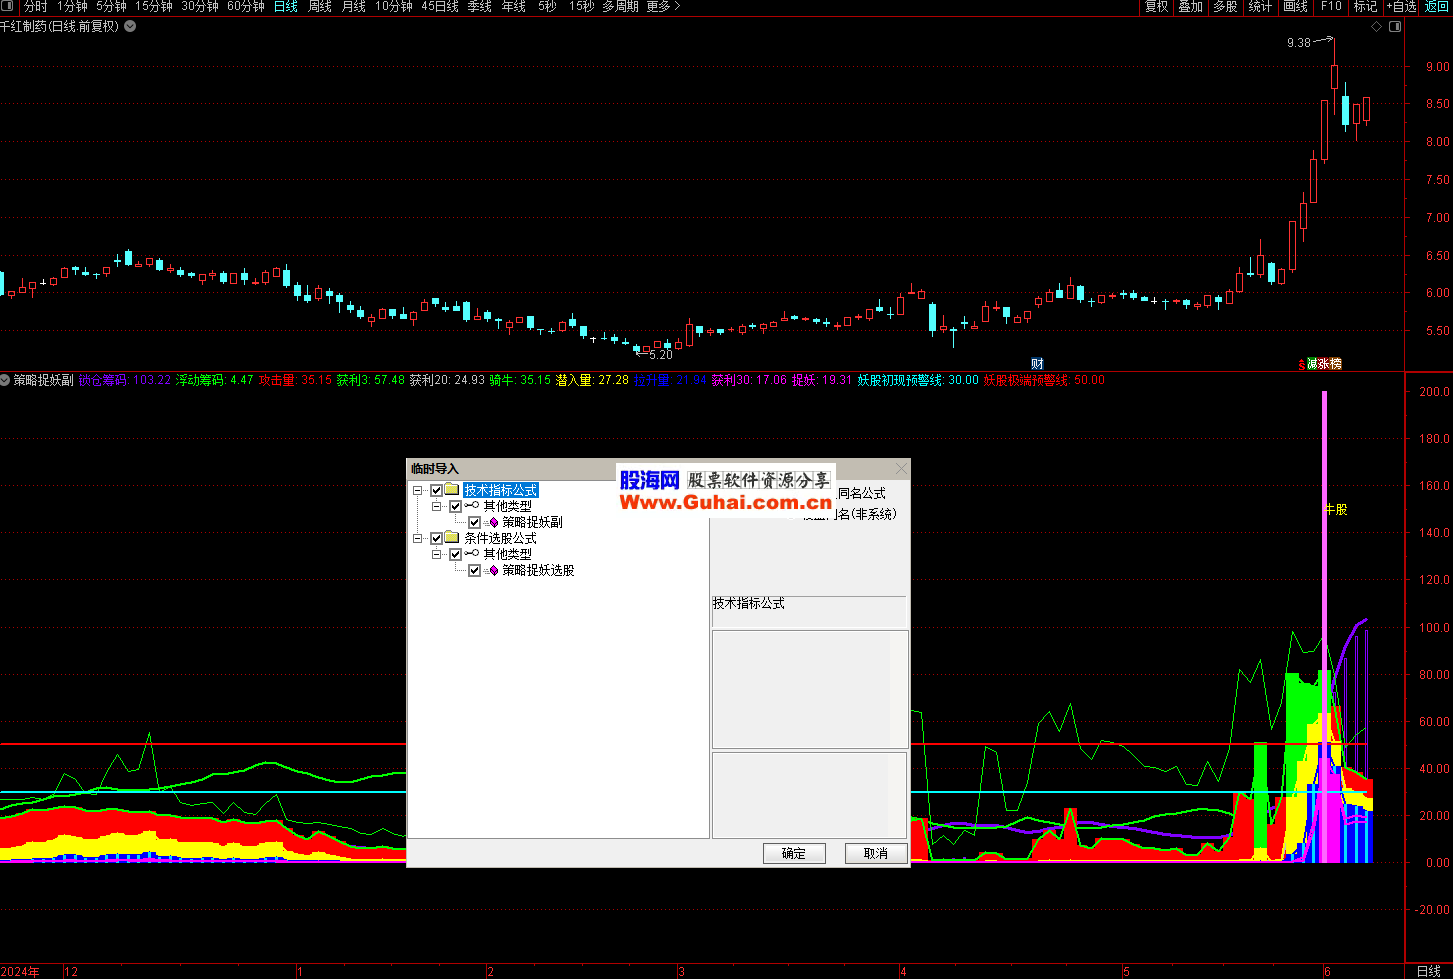
Task: Click the folder icon of 条件选股公式
Action: [452, 538]
